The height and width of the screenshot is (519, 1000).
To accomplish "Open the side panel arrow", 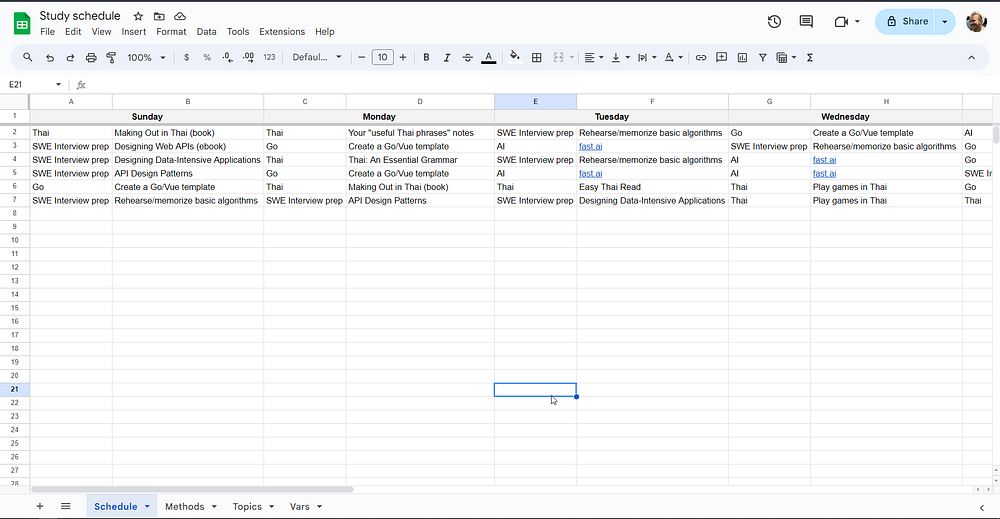I will (982, 508).
